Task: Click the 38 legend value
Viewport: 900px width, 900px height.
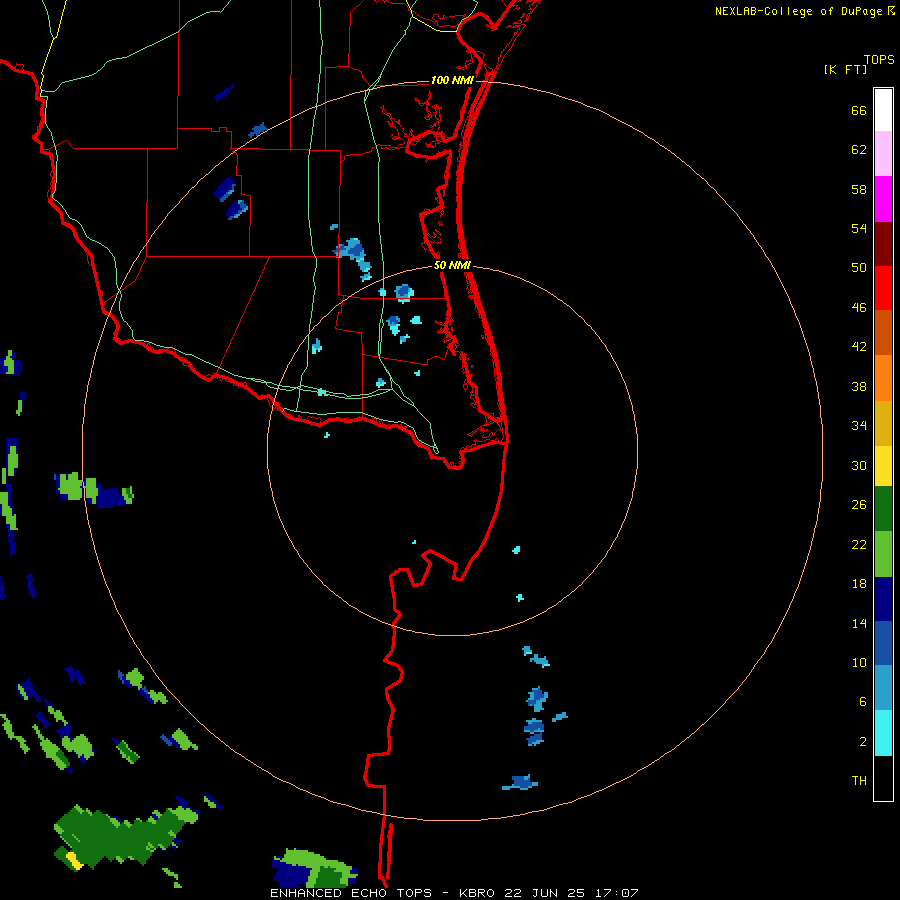Action: coord(859,387)
